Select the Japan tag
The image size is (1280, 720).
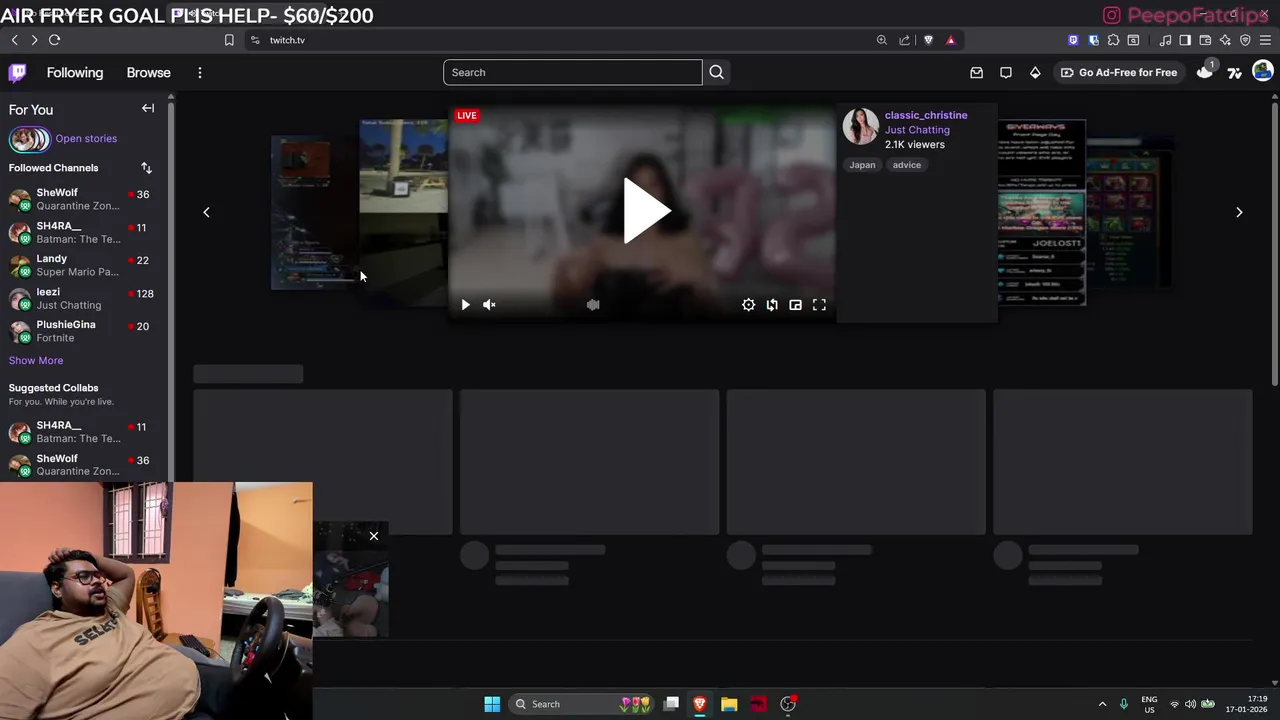[862, 165]
